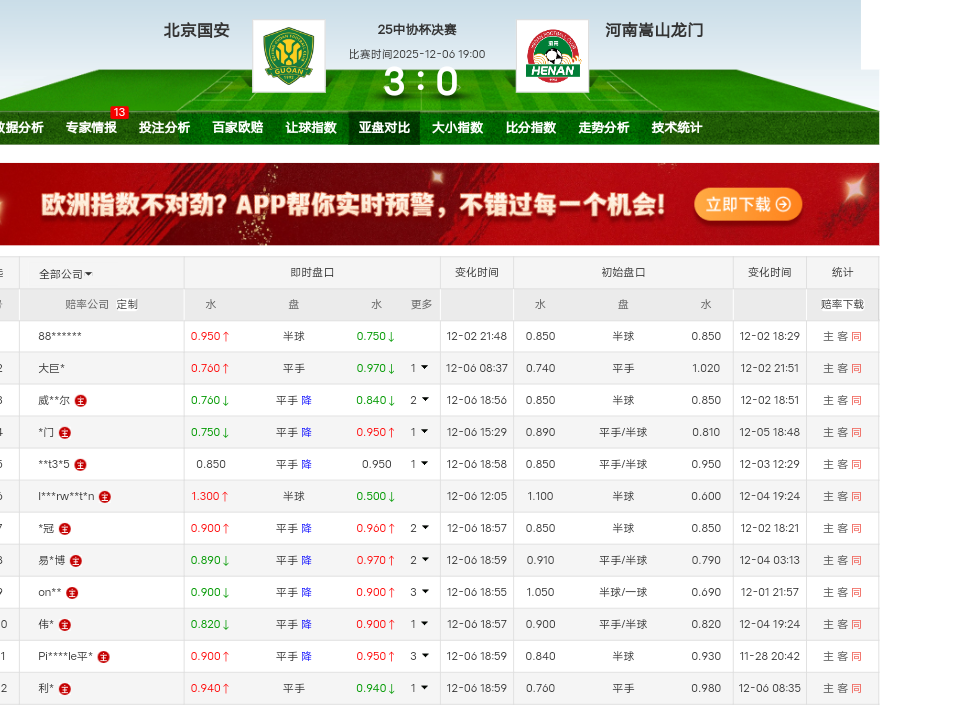Image resolution: width=975 pixels, height=705 pixels.
Task: Click the 赔率下载 link in header
Action: (x=842, y=305)
